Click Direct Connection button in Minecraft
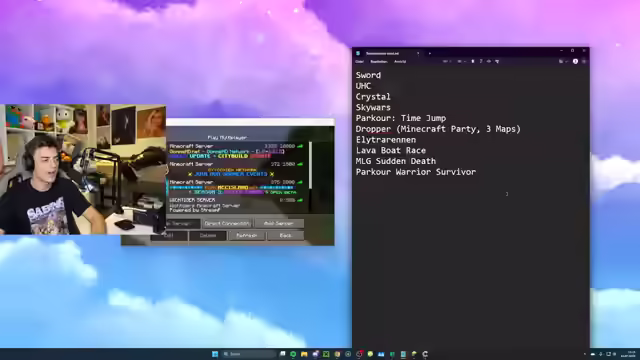The height and width of the screenshot is (360, 640). coord(227,223)
